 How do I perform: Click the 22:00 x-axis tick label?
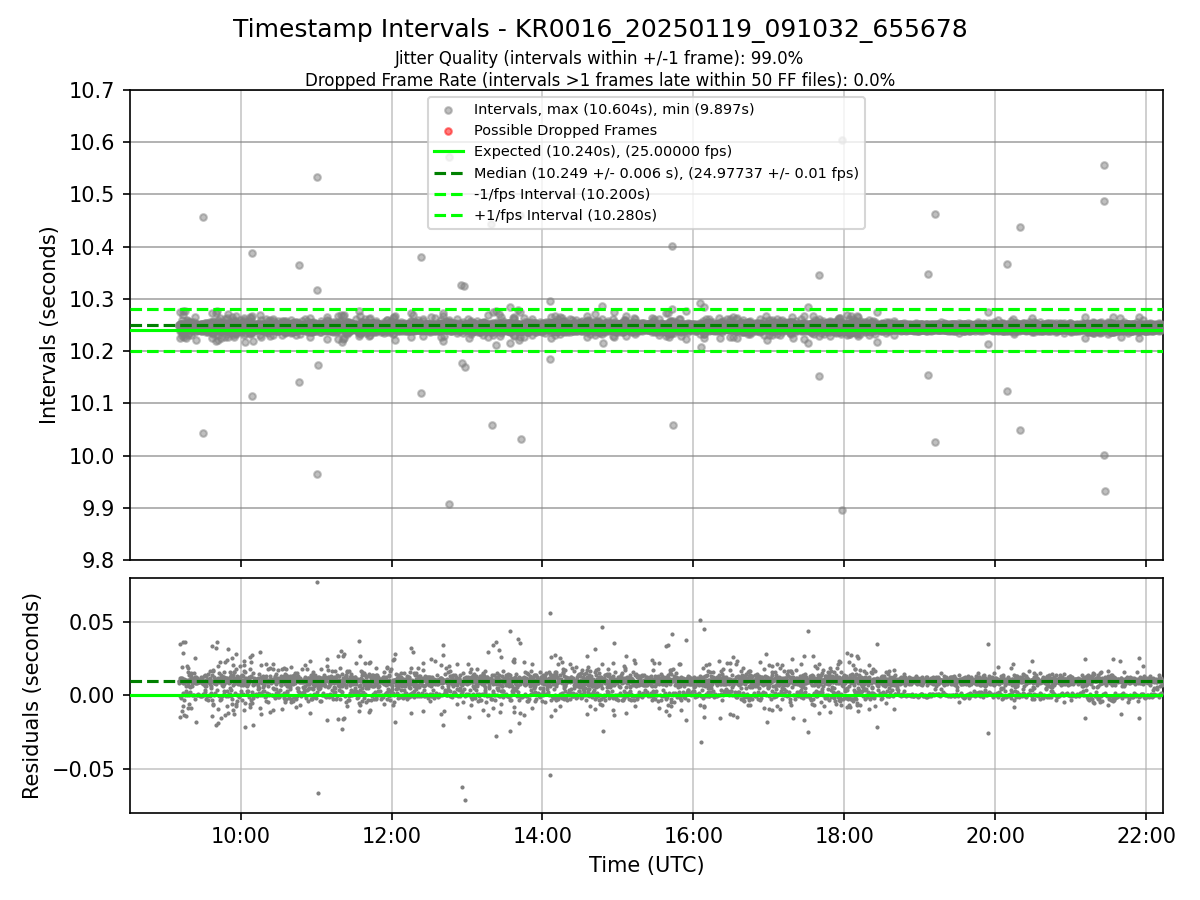coord(1145,835)
